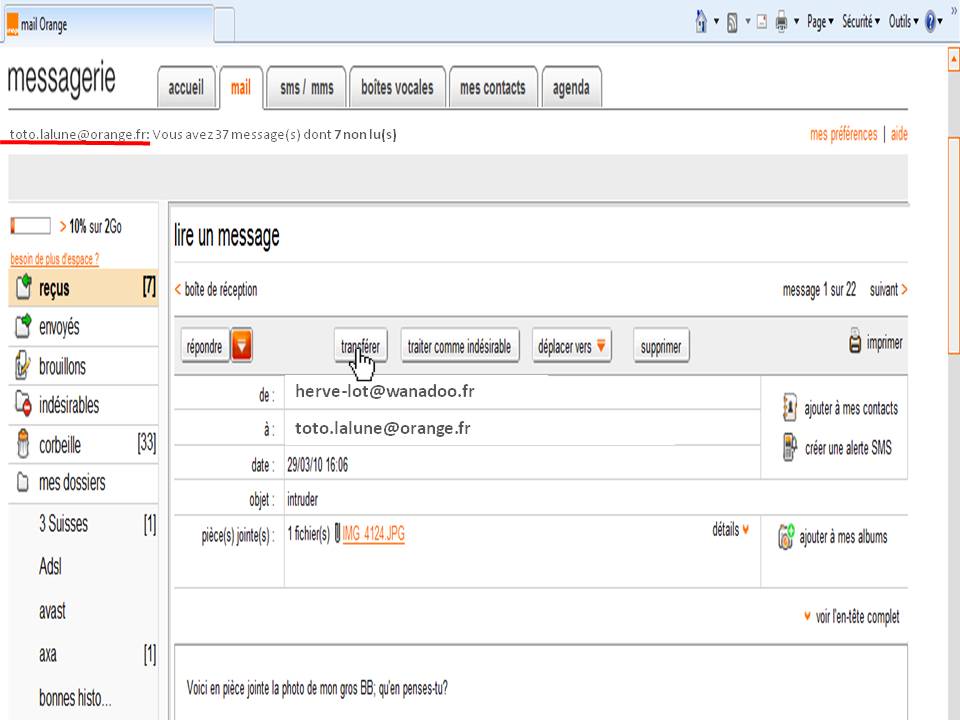This screenshot has width=960, height=720.
Task: Click the page vertical scrollbar
Action: click(x=953, y=245)
